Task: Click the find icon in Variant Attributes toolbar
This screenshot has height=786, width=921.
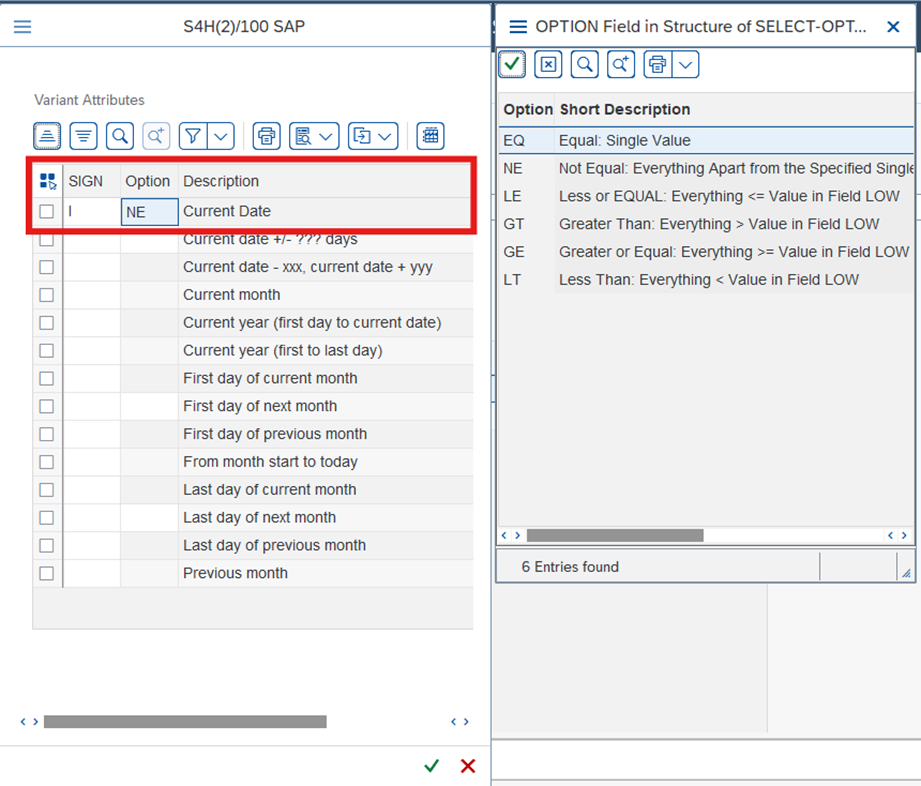Action: coord(120,136)
